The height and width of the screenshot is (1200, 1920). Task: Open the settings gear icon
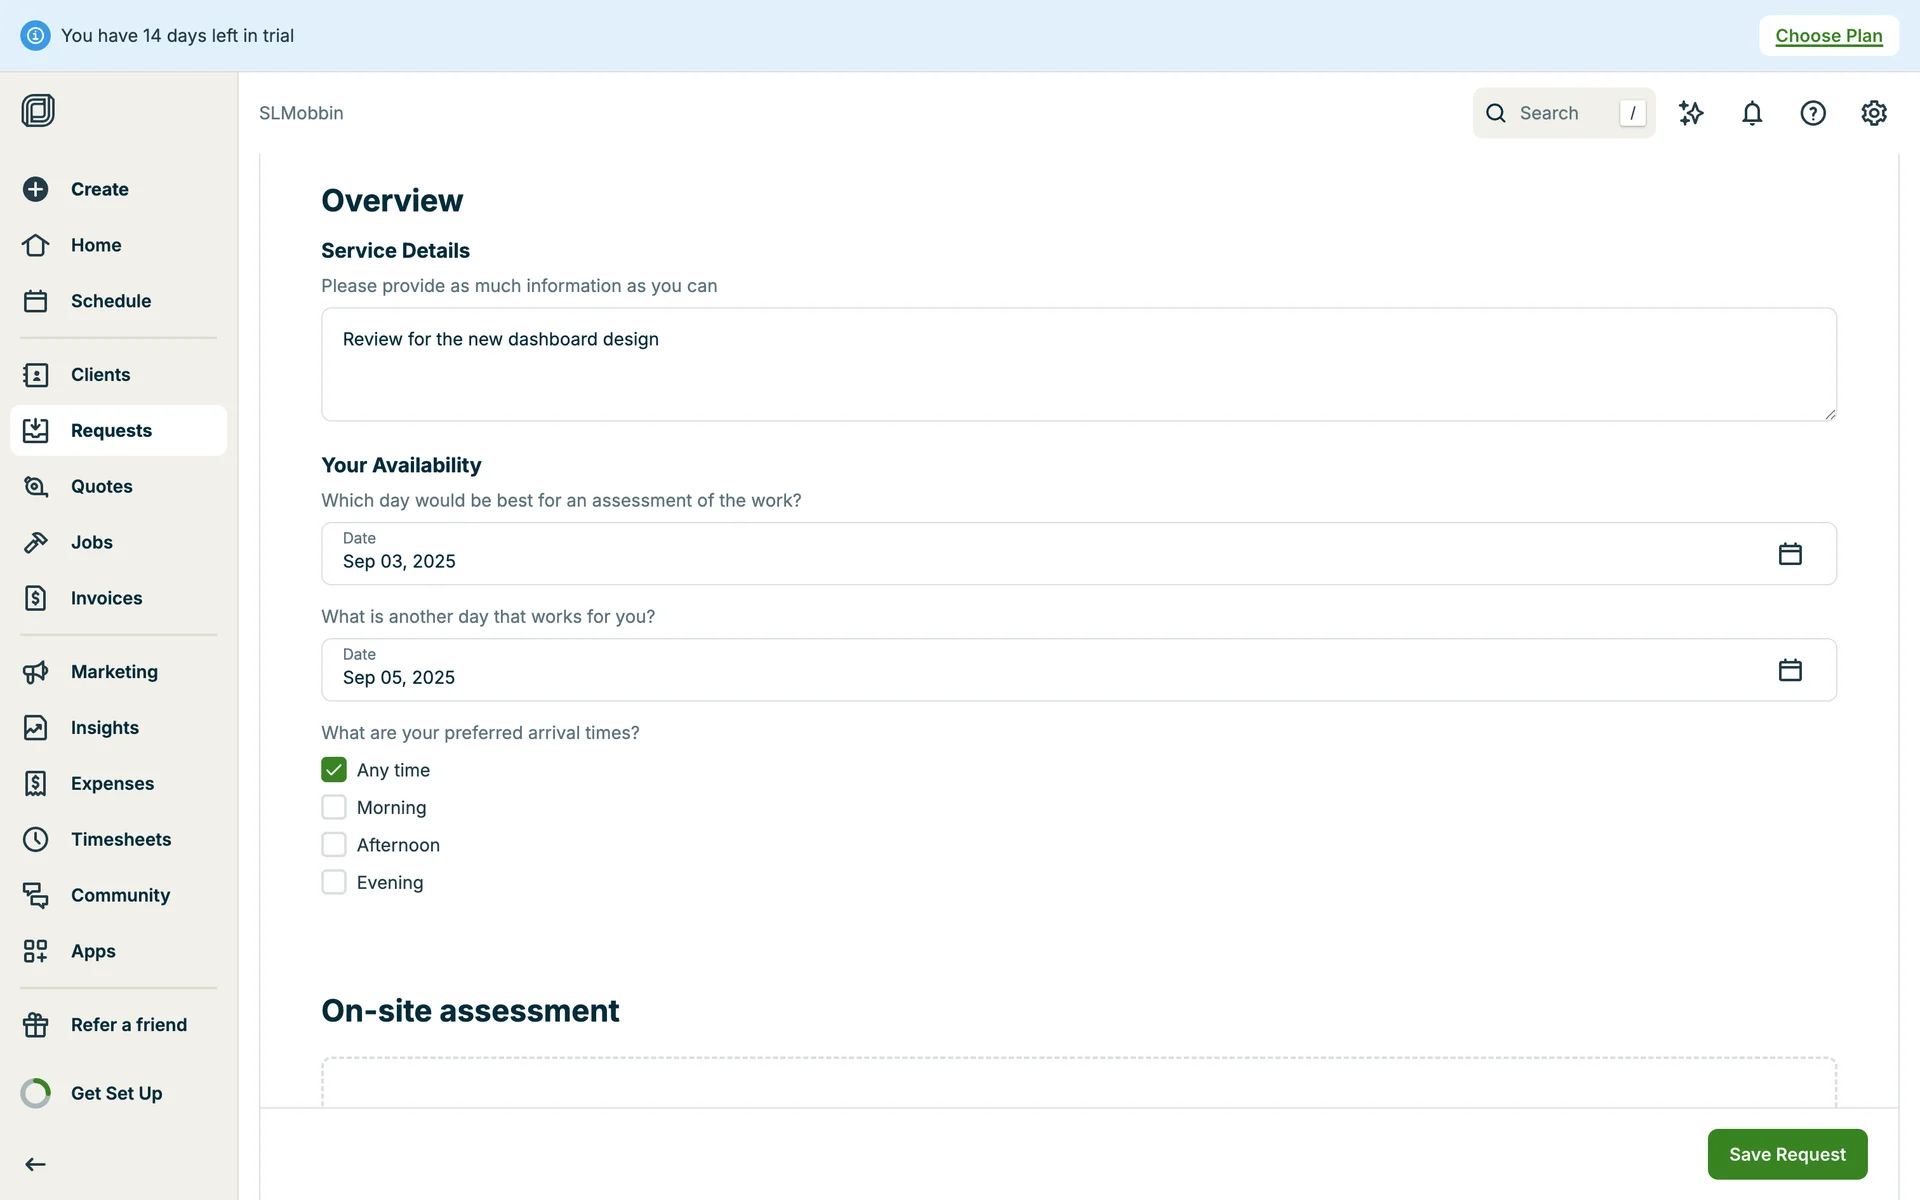tap(1874, 113)
